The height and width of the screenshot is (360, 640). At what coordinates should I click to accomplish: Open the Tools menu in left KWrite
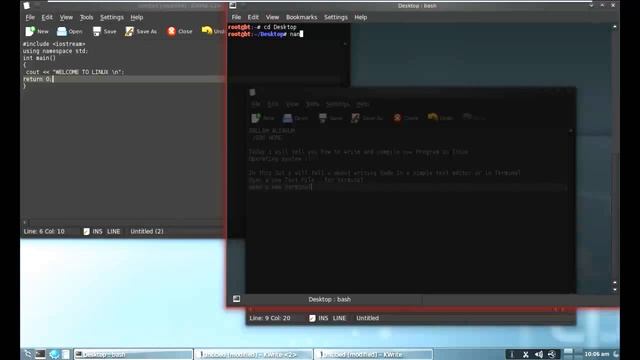point(86,17)
